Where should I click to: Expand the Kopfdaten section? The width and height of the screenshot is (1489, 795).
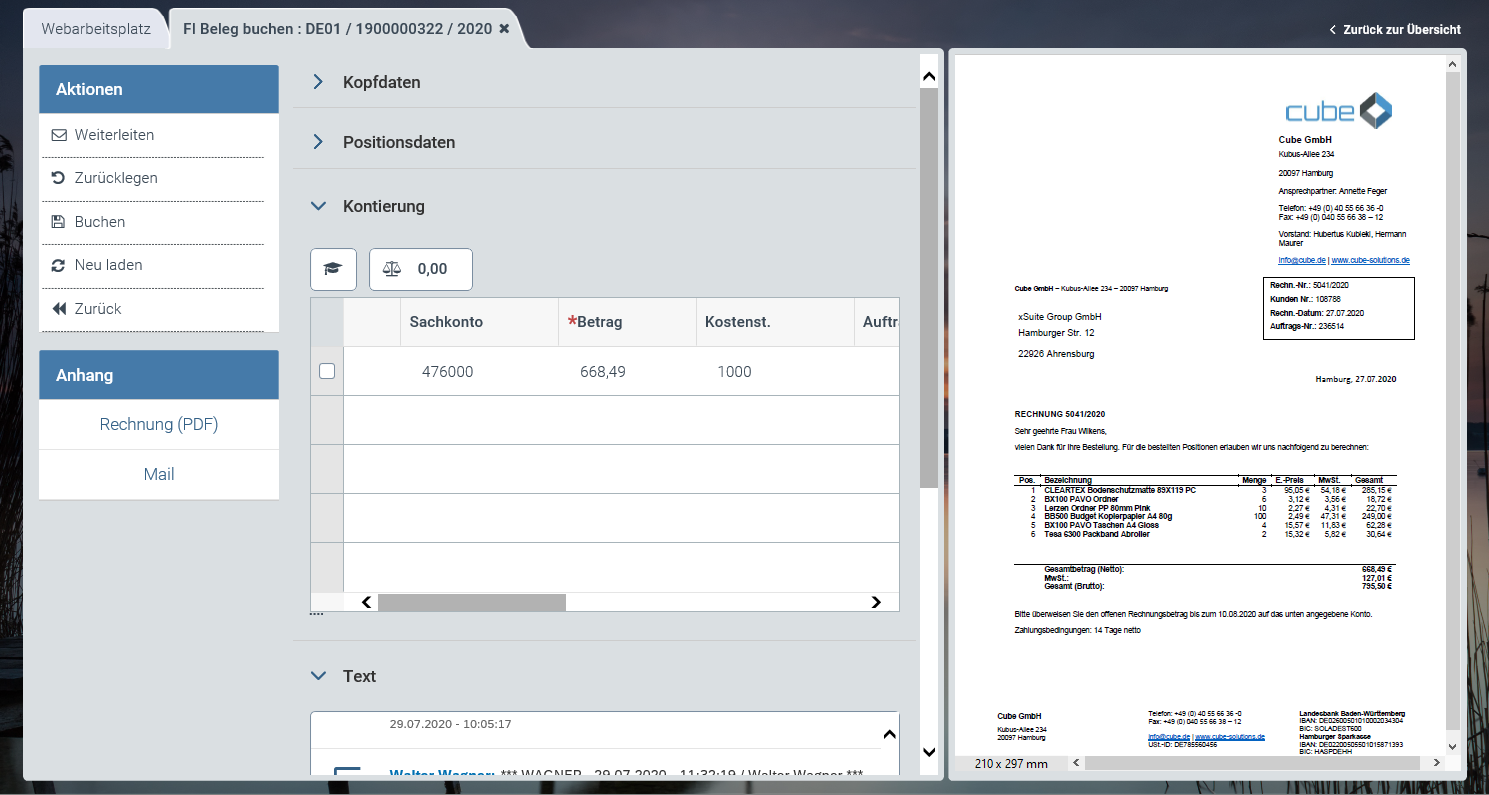tap(319, 82)
